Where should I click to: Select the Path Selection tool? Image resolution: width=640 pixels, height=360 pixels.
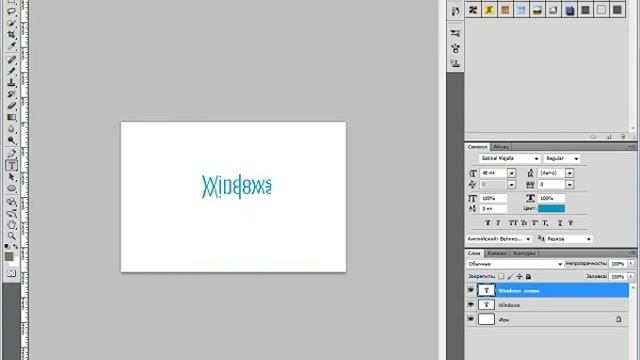click(x=12, y=177)
